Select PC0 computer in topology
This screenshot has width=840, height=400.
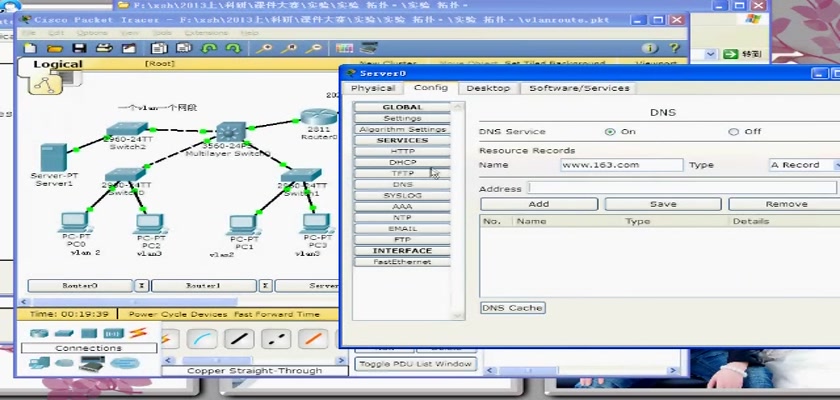coord(74,222)
